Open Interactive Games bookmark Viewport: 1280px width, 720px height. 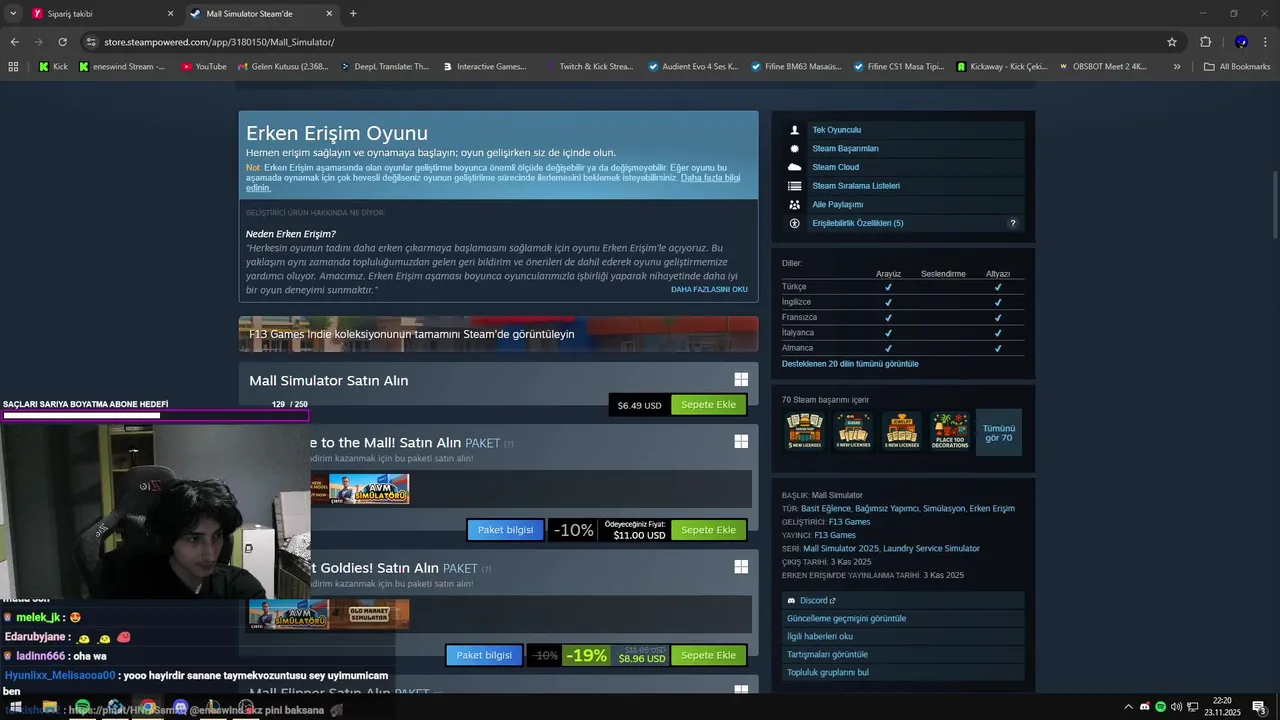[484, 67]
